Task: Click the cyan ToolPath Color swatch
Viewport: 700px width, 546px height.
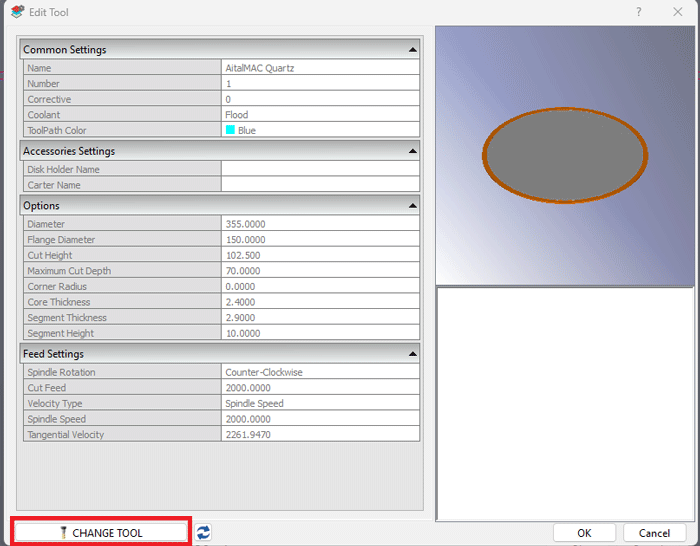Action: pyautogui.click(x=230, y=131)
